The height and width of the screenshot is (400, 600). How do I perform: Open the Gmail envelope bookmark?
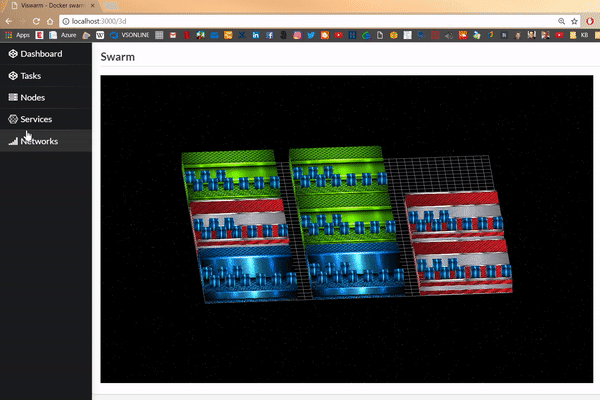click(x=173, y=35)
